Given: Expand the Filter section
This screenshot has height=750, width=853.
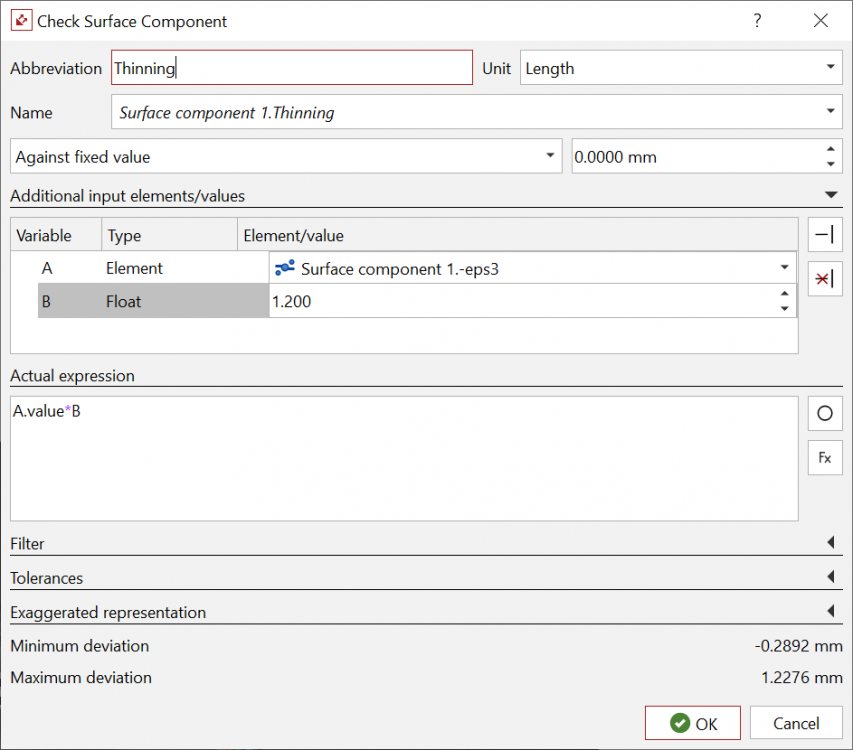Looking at the screenshot, I should point(830,544).
